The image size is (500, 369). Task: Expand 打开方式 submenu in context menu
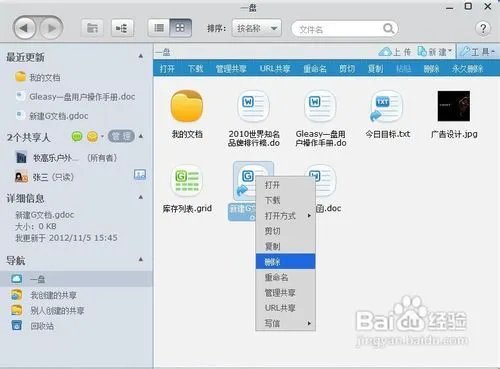pyautogui.click(x=285, y=216)
